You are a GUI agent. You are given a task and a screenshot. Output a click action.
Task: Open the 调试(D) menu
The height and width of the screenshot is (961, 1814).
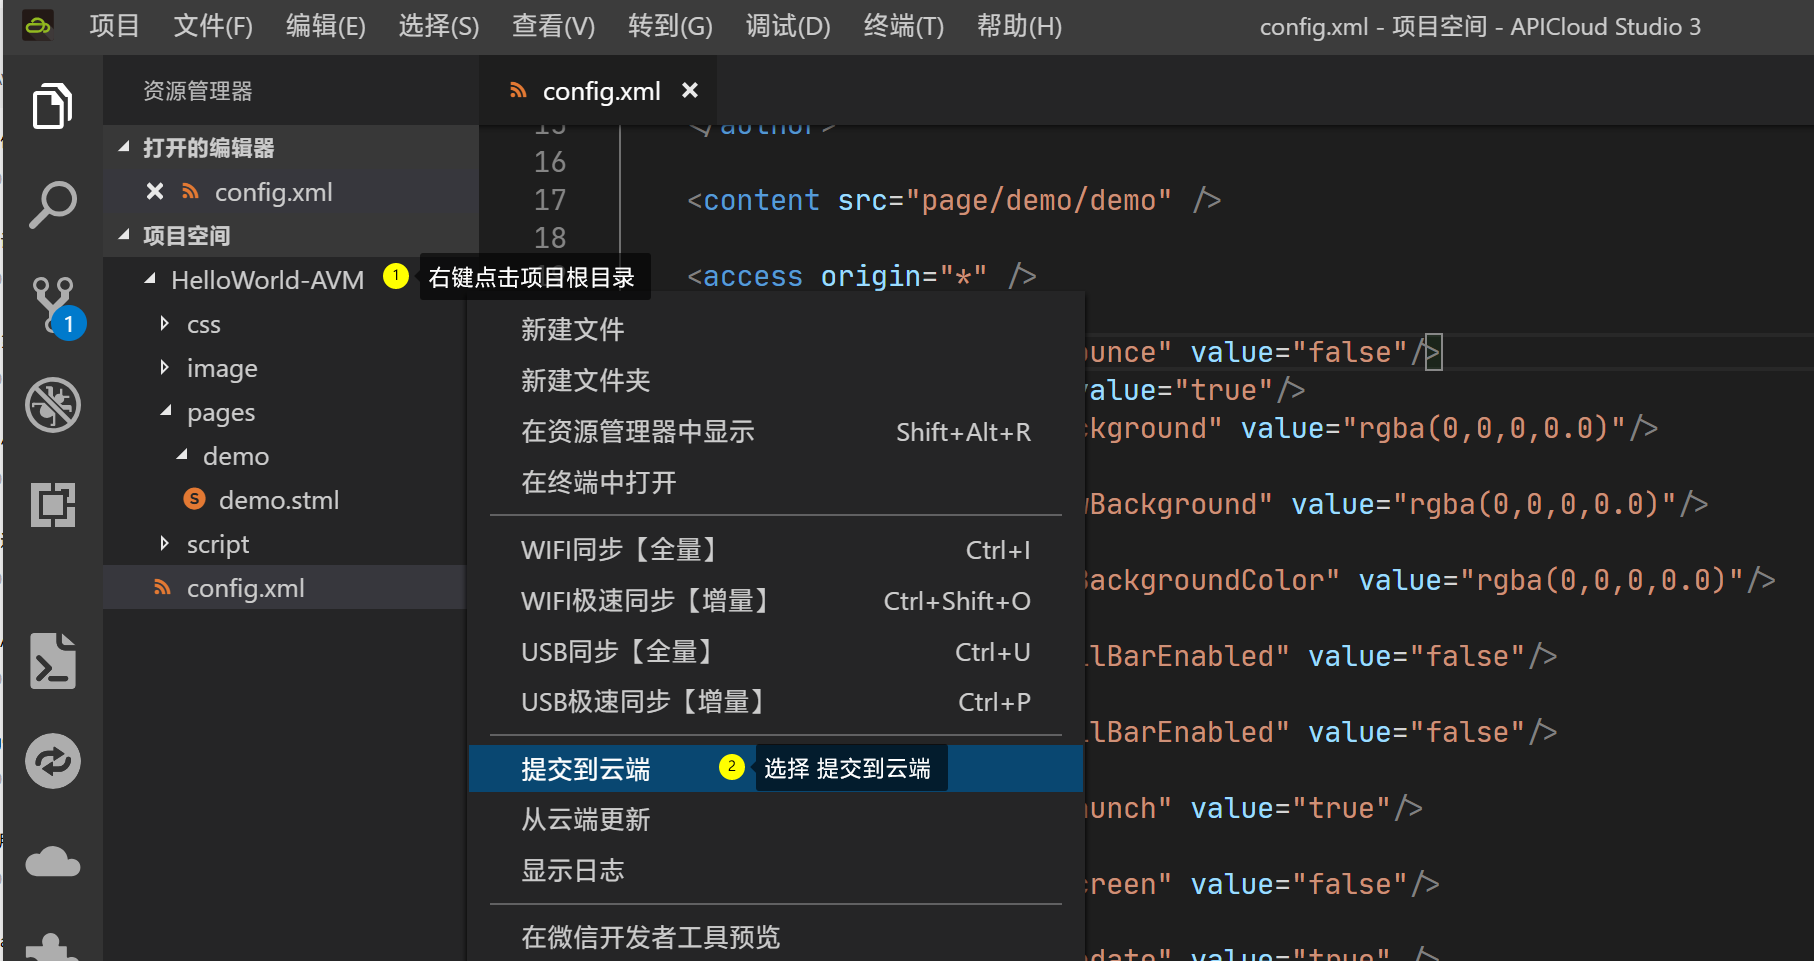click(788, 26)
